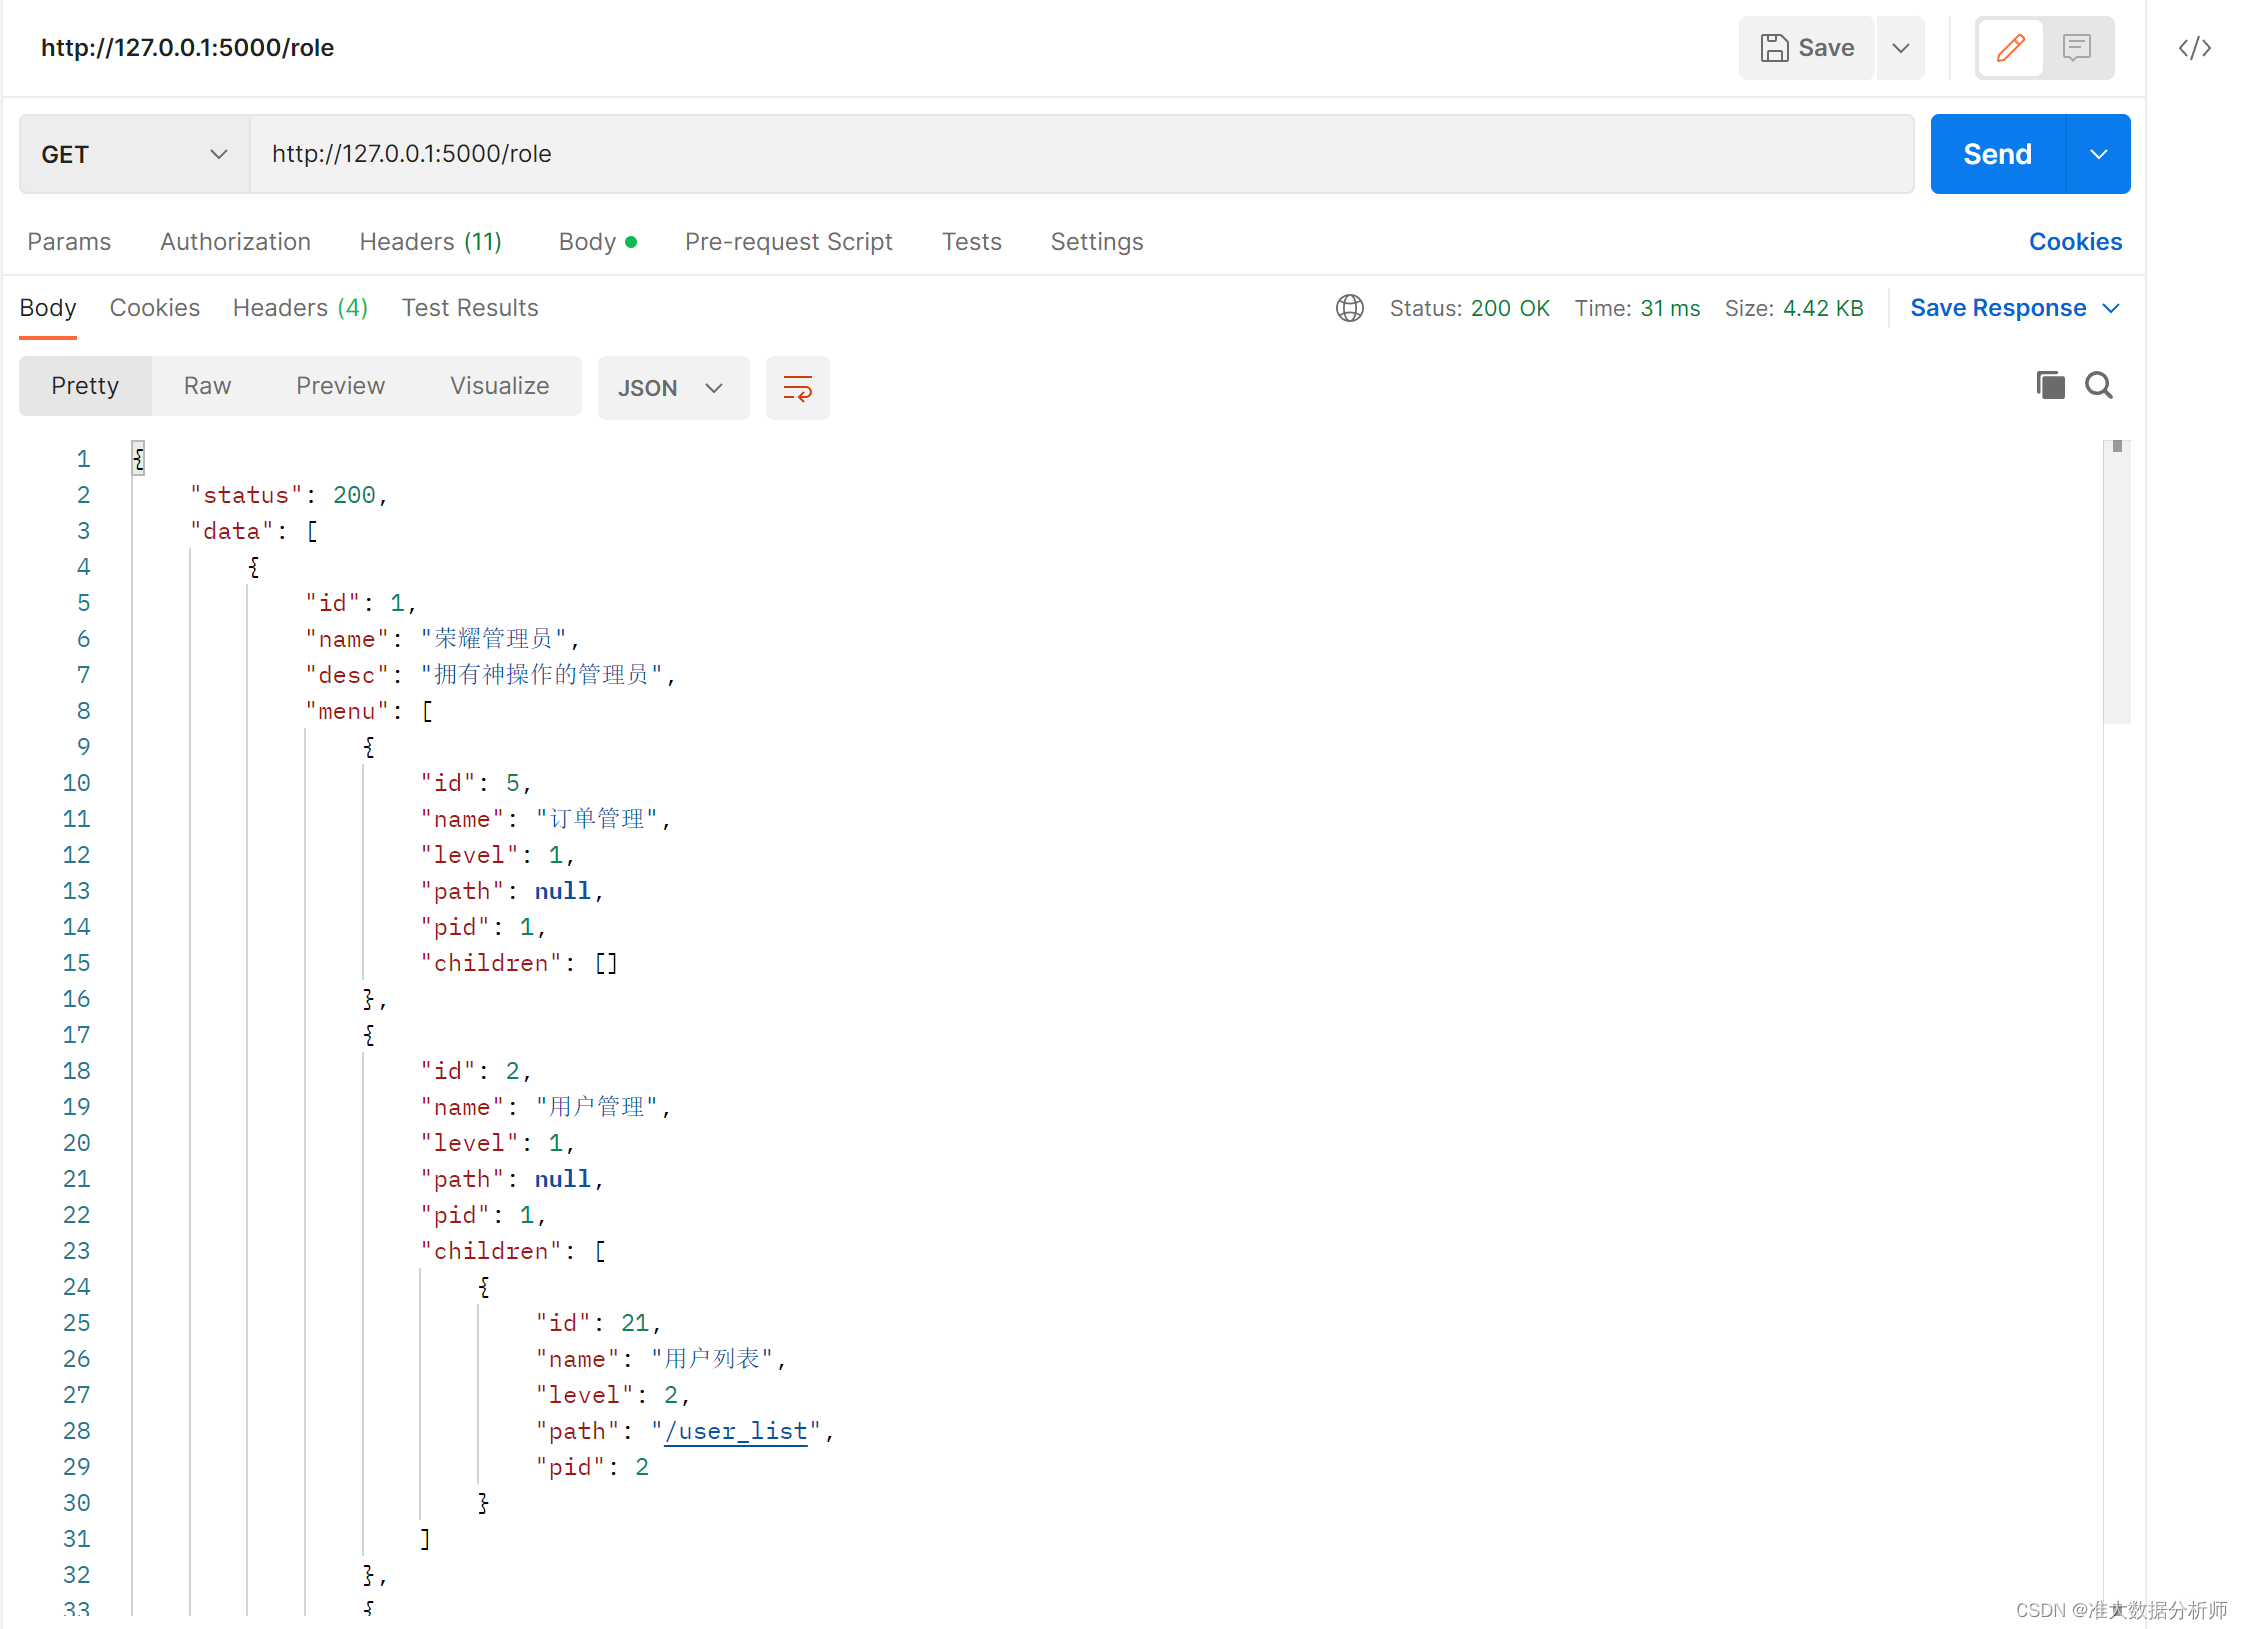Expand the Send button dropdown arrow
Screen dimensions: 2243x1629
pyautogui.click(x=2099, y=154)
